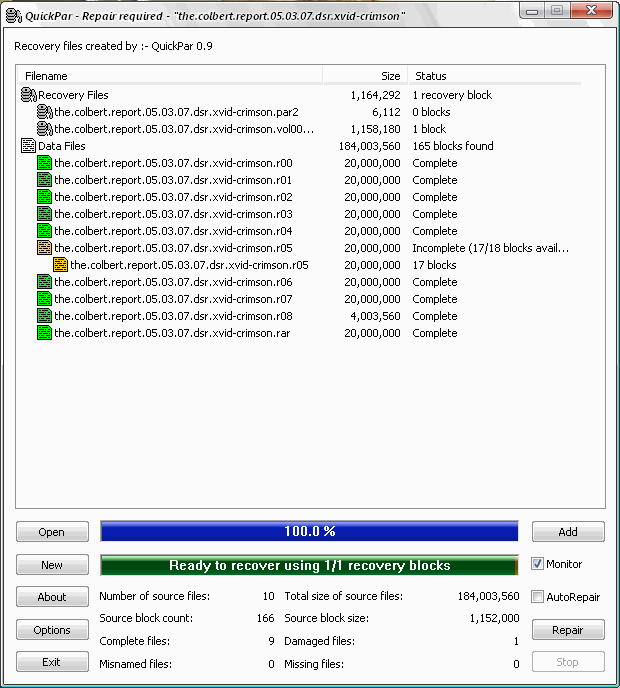The width and height of the screenshot is (620, 688).
Task: Click the green icon of the .r06 file
Action: click(x=44, y=282)
